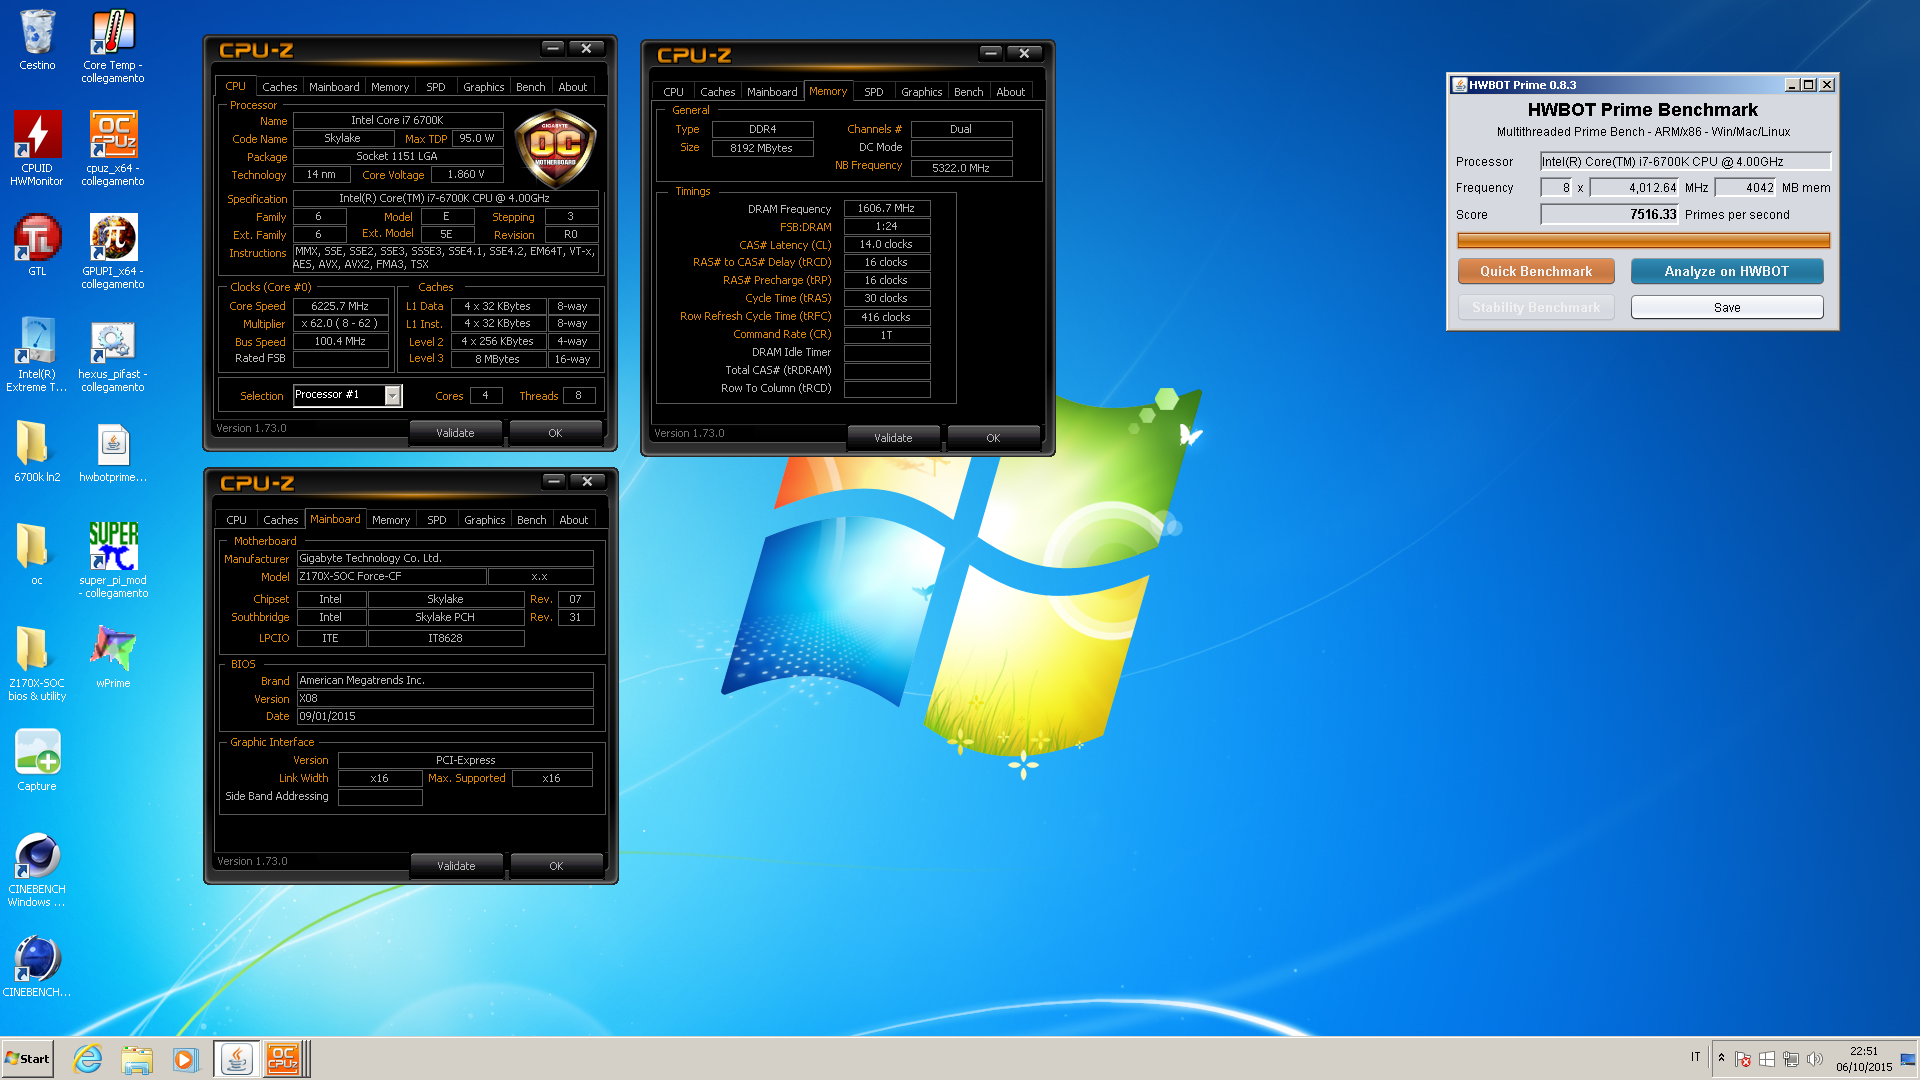
Task: Open About tab in Memory CPU-Z window
Action: [x=1011, y=92]
